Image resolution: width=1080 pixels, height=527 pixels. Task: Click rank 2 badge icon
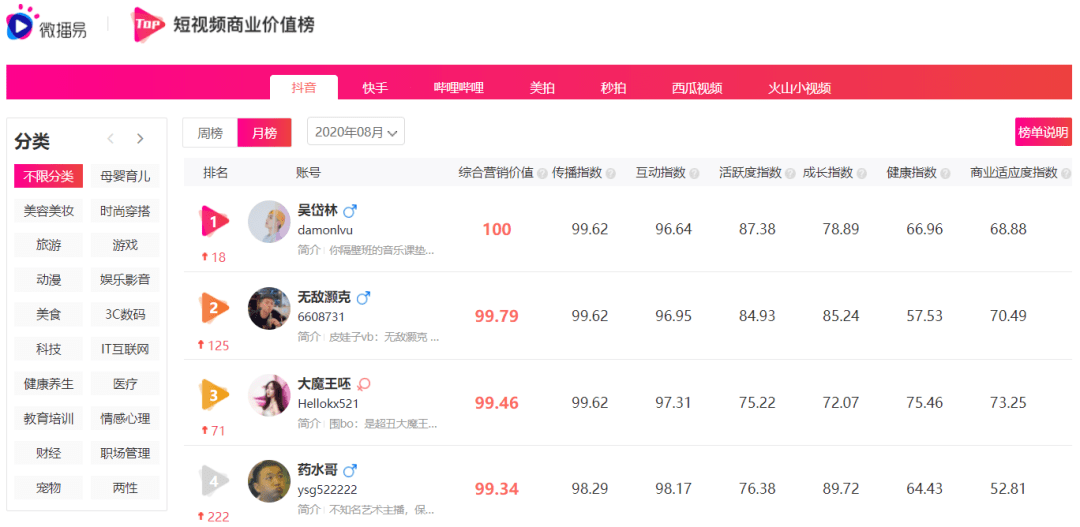pos(214,308)
